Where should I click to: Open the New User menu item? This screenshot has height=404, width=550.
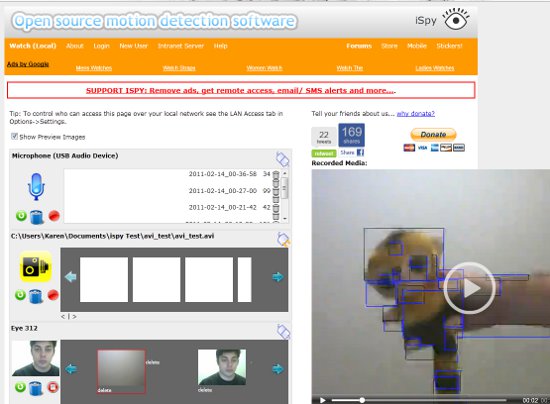(133, 46)
